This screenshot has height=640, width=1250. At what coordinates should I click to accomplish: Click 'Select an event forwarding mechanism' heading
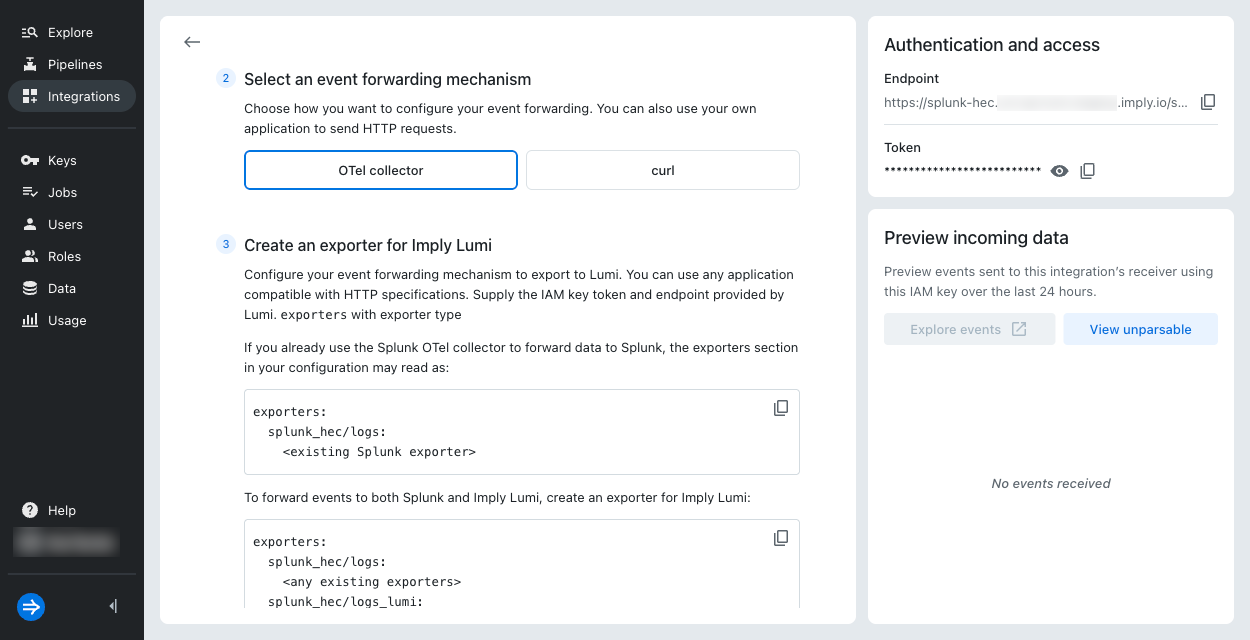pyautogui.click(x=388, y=79)
